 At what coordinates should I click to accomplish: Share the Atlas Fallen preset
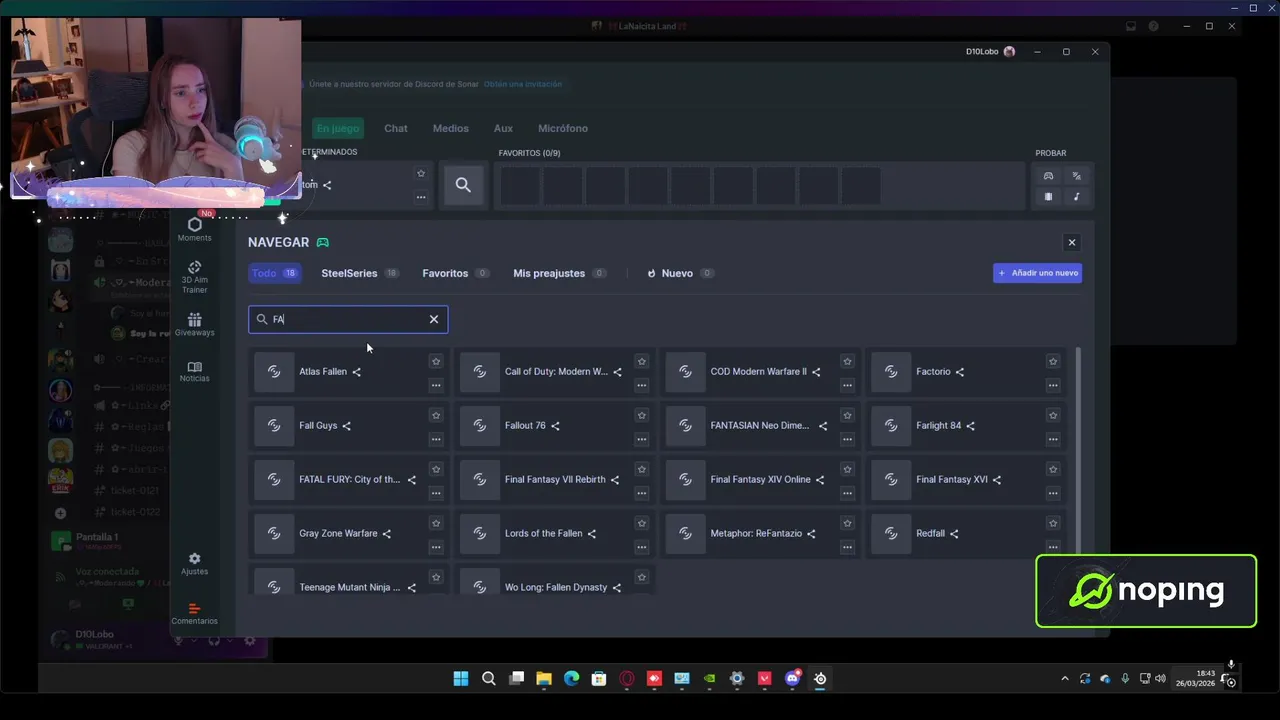tap(356, 372)
